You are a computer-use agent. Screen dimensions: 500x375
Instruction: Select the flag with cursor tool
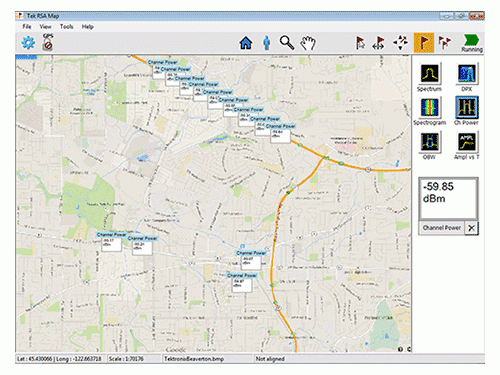(360, 43)
